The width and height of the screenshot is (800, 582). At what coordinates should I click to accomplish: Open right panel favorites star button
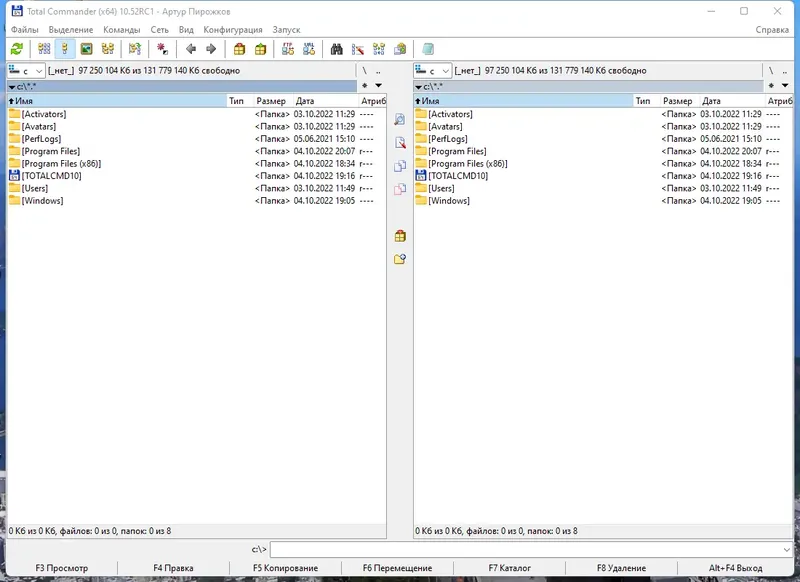pos(771,86)
